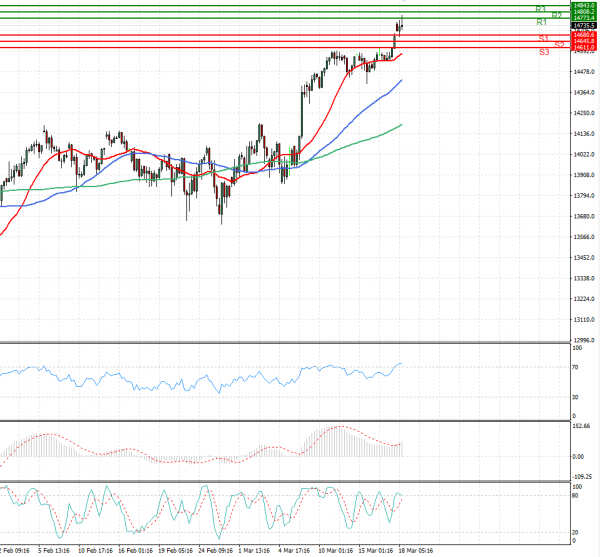Screen dimensions: 600x557
Task: Click the 13338.0 price axis value
Action: point(584,278)
